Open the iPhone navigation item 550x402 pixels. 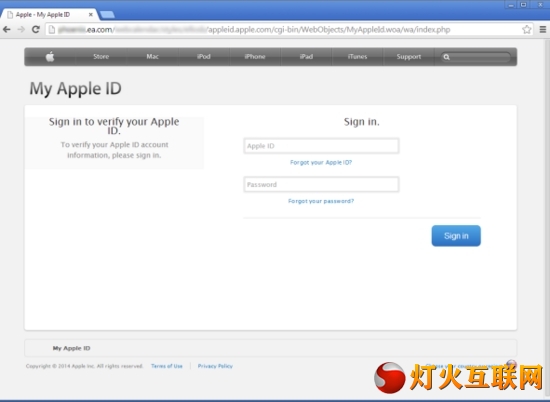tap(255, 56)
